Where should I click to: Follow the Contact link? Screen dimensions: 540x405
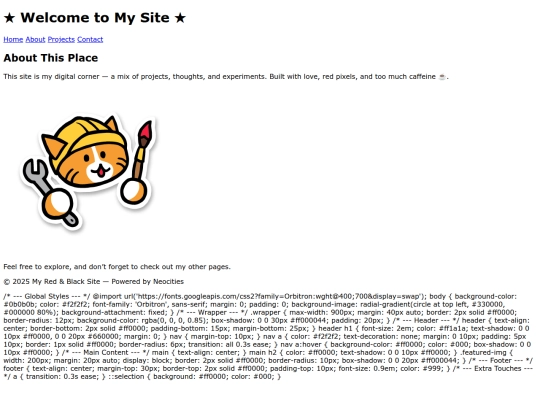[90, 39]
